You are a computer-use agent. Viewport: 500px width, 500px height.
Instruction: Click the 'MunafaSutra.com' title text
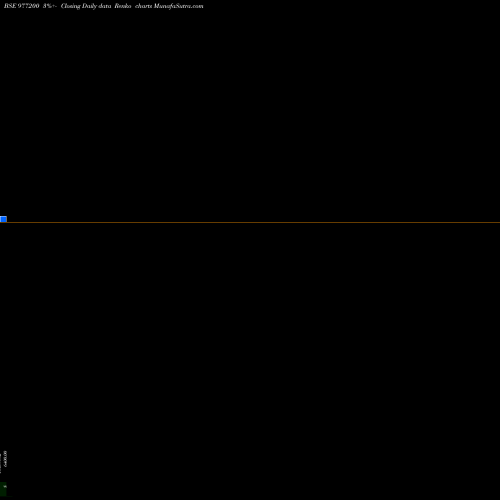[x=178, y=6]
